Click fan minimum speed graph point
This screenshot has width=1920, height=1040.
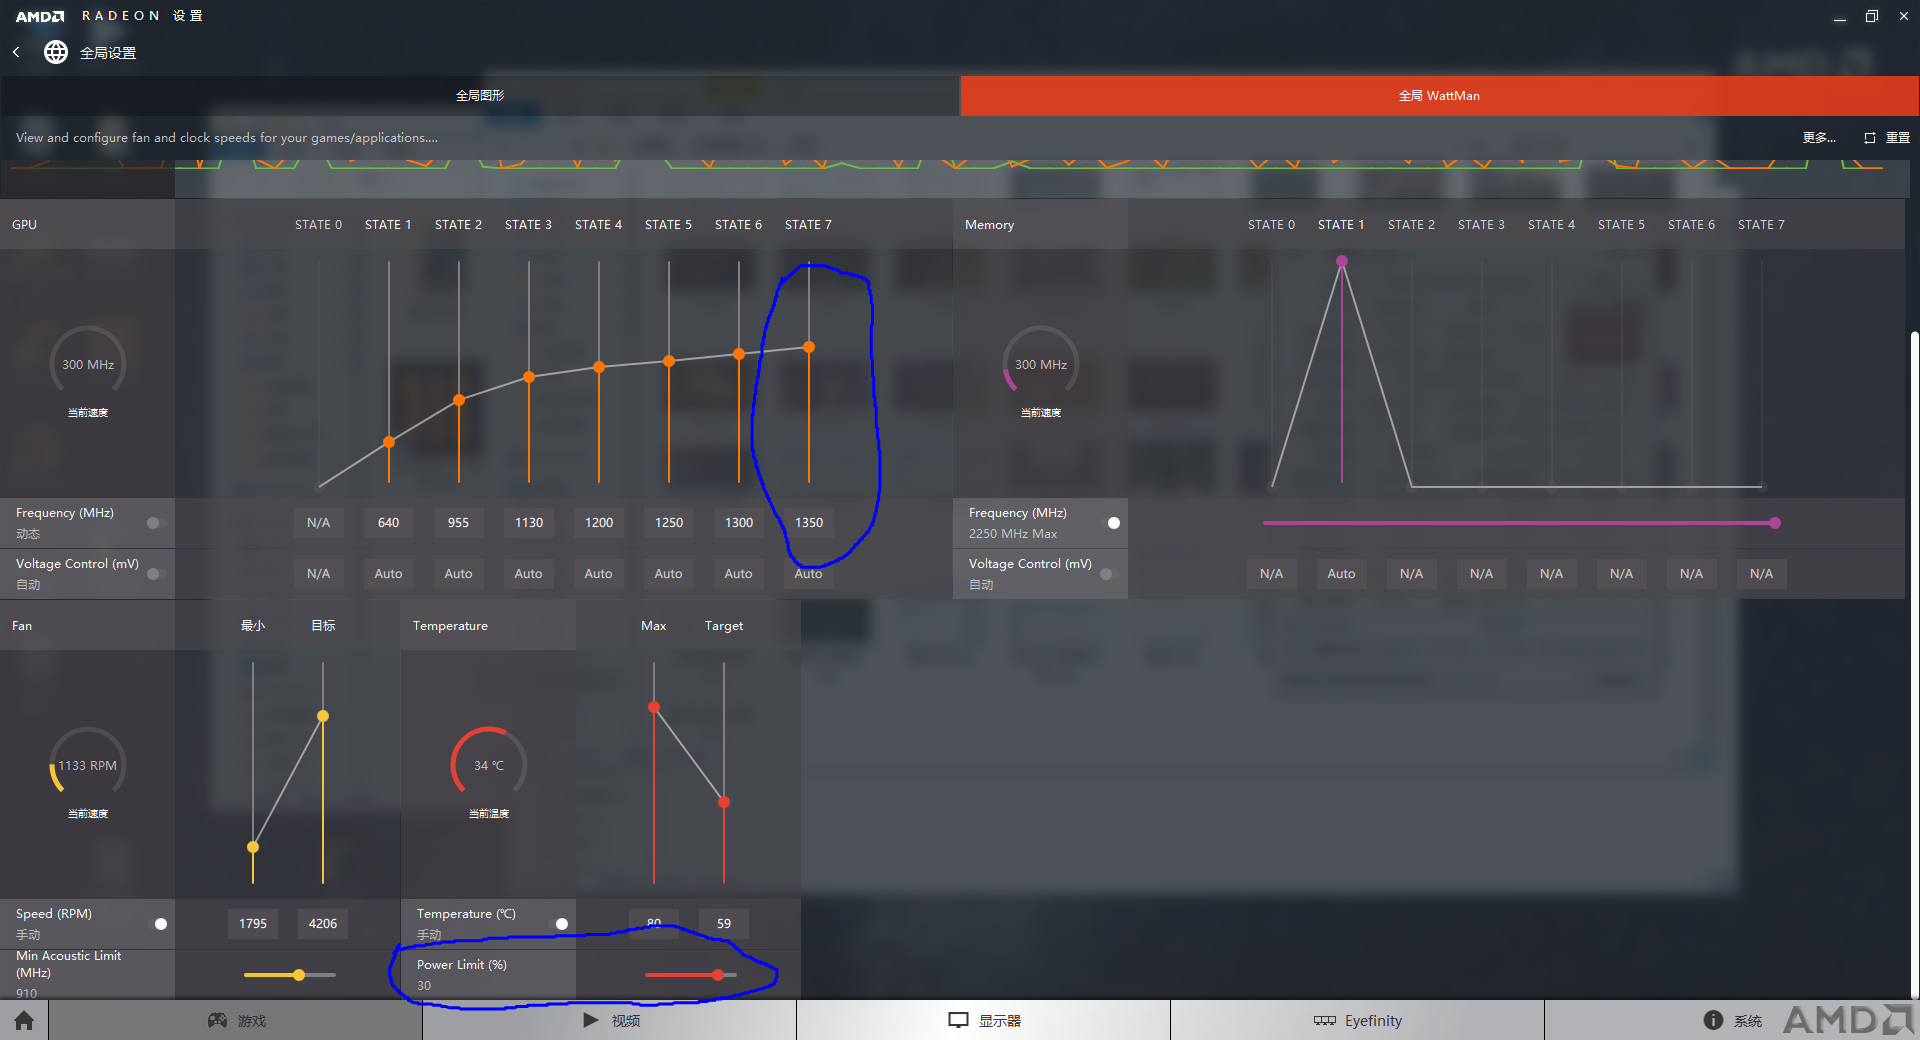pos(253,847)
